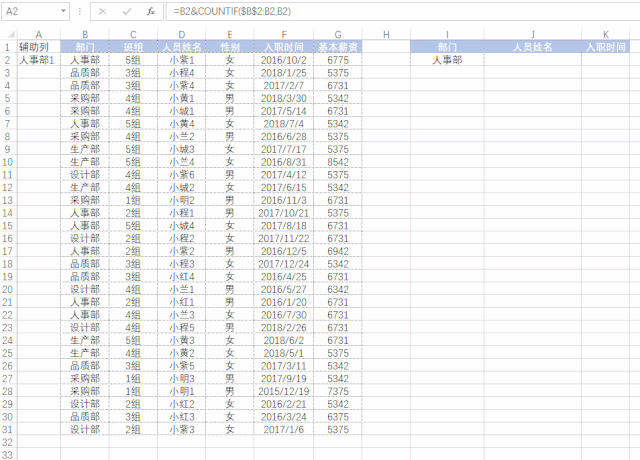Select column J header

coord(533,35)
